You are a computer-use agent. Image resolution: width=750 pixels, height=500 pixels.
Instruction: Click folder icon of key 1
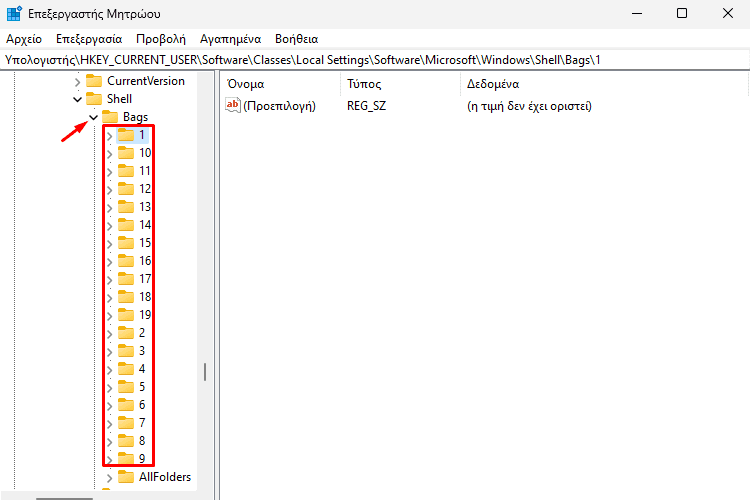[126, 135]
